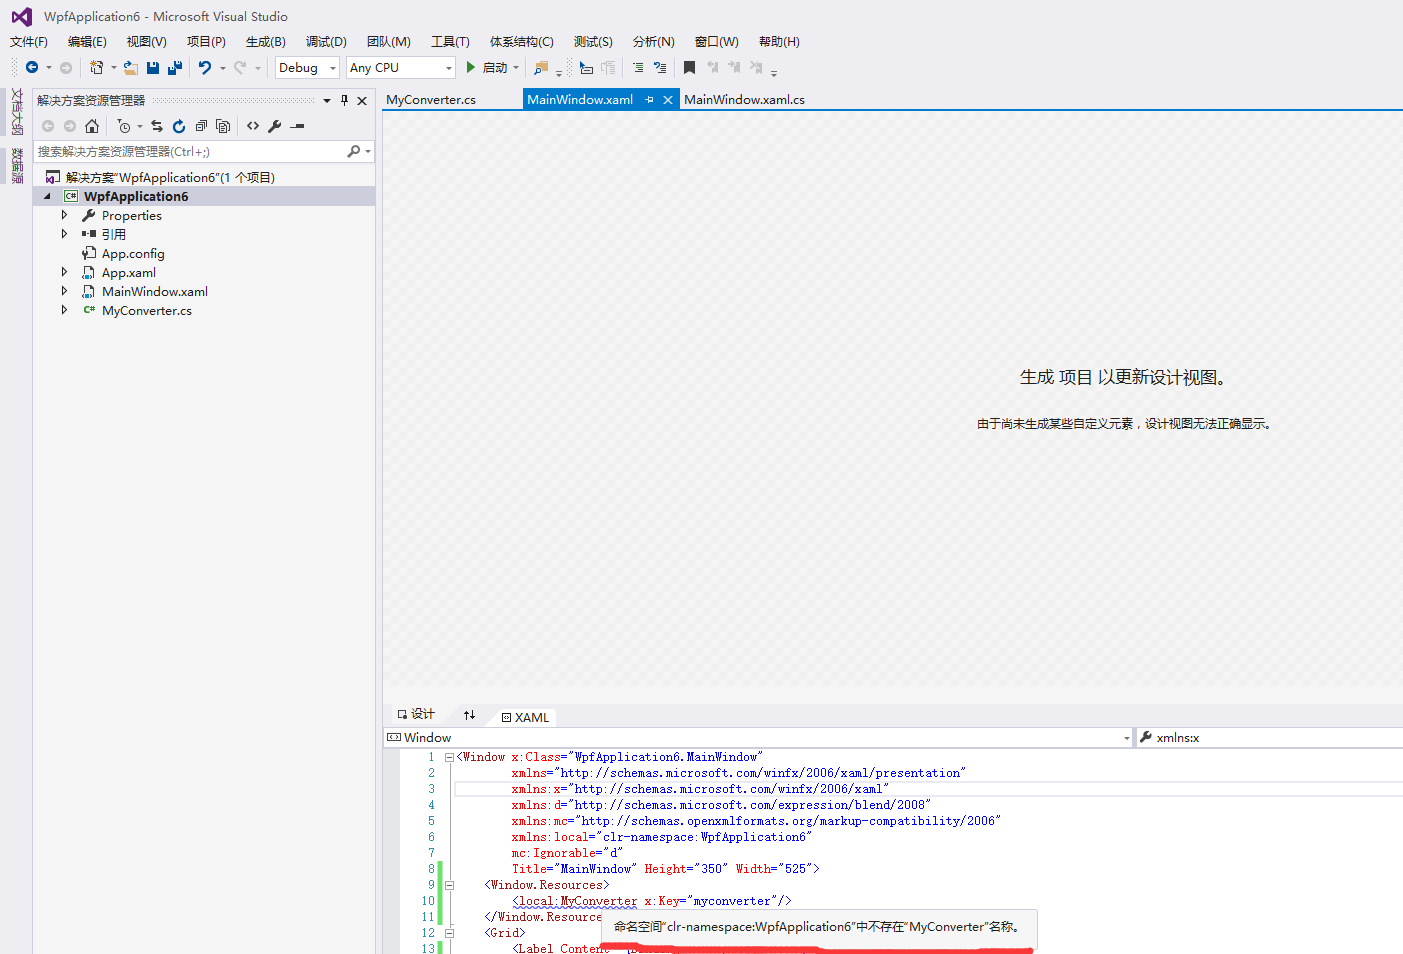Switch to the XAML view tab
The width and height of the screenshot is (1403, 954).
click(525, 717)
